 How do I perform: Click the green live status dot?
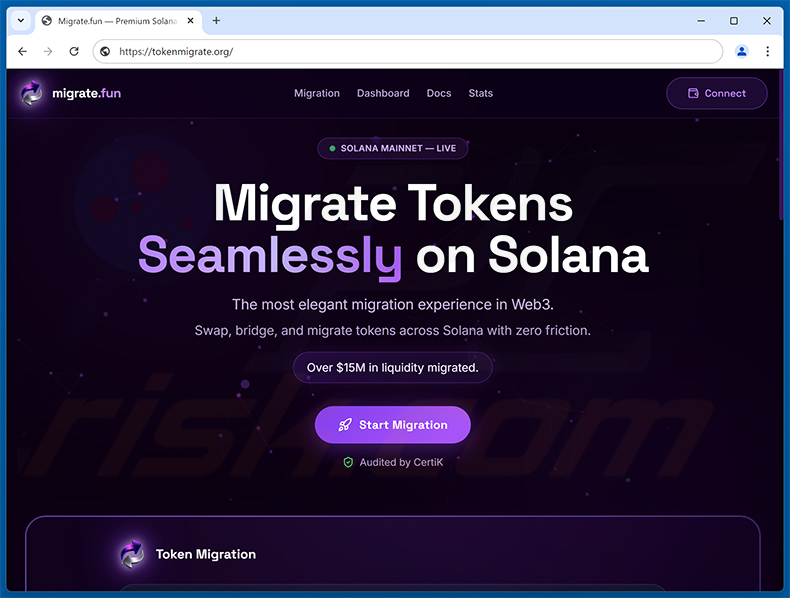click(332, 149)
